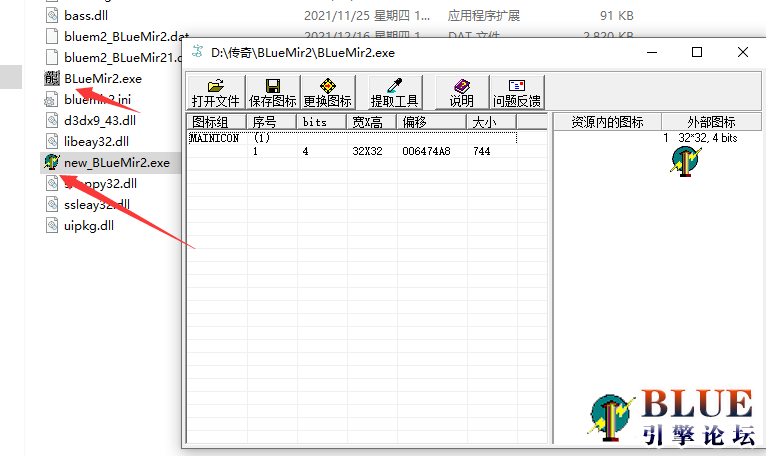Click the bluem2_BLueMir2.dat file icon

pyautogui.click(x=52, y=36)
